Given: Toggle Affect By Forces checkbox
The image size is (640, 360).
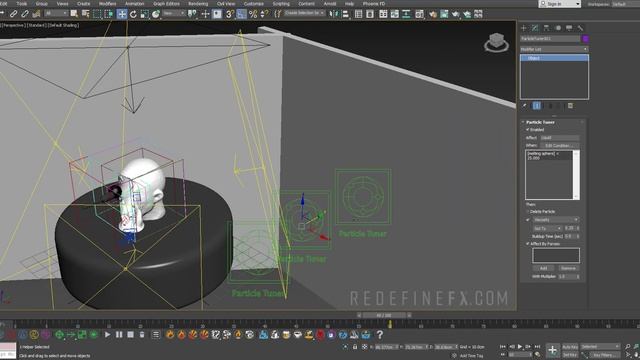Looking at the screenshot, I should click(528, 244).
